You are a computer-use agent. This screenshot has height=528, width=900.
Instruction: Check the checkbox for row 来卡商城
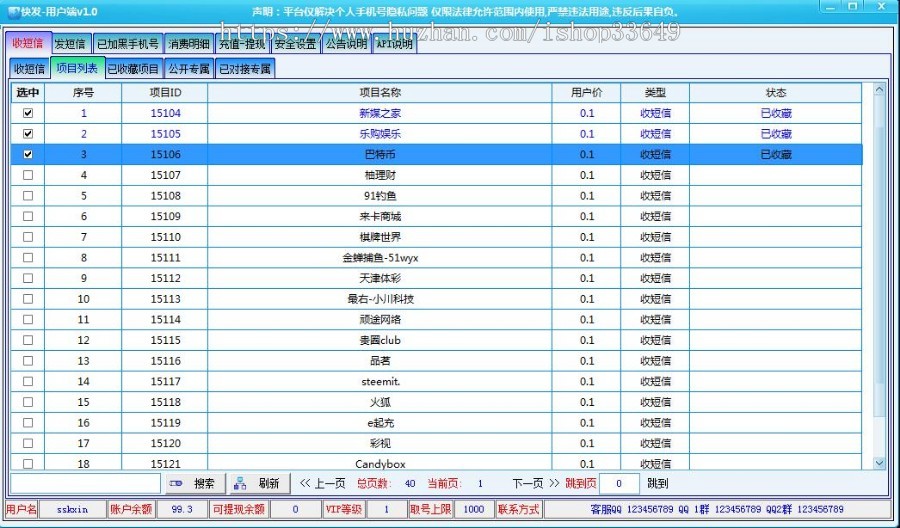pyautogui.click(x=28, y=216)
